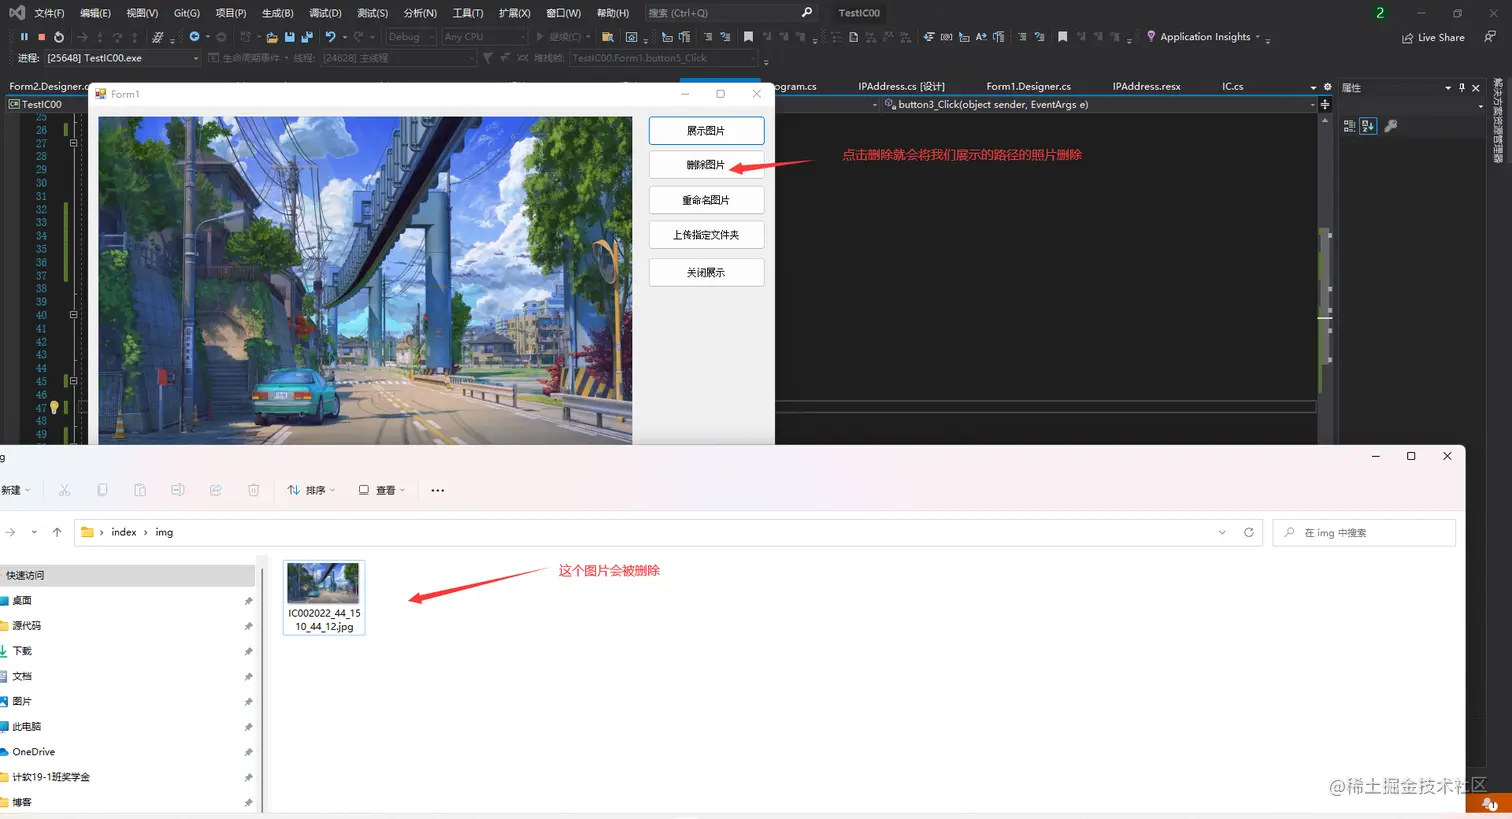Open OneDrive in the Explorer sidebar

point(34,751)
